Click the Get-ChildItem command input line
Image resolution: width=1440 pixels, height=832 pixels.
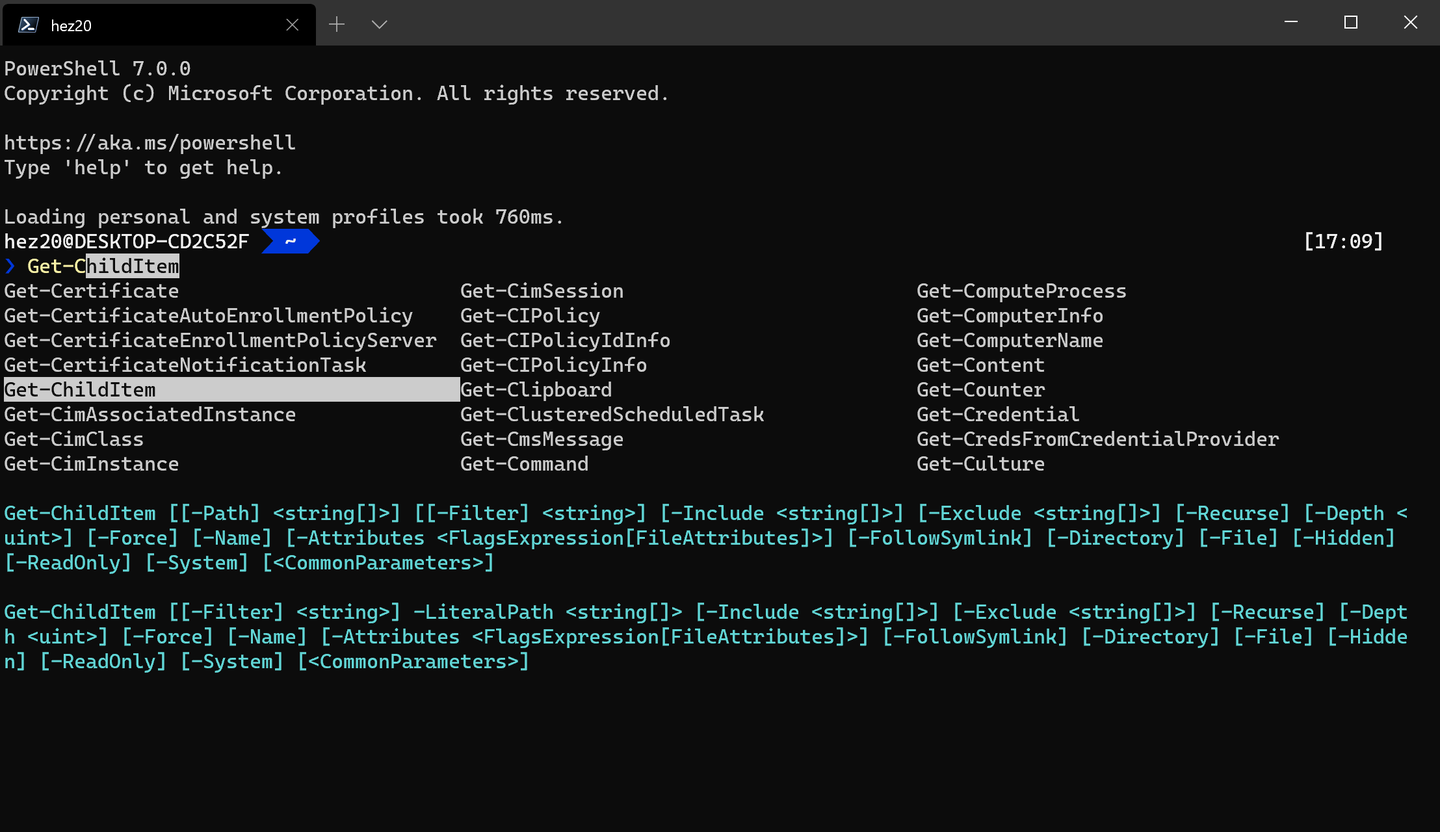click(x=102, y=266)
